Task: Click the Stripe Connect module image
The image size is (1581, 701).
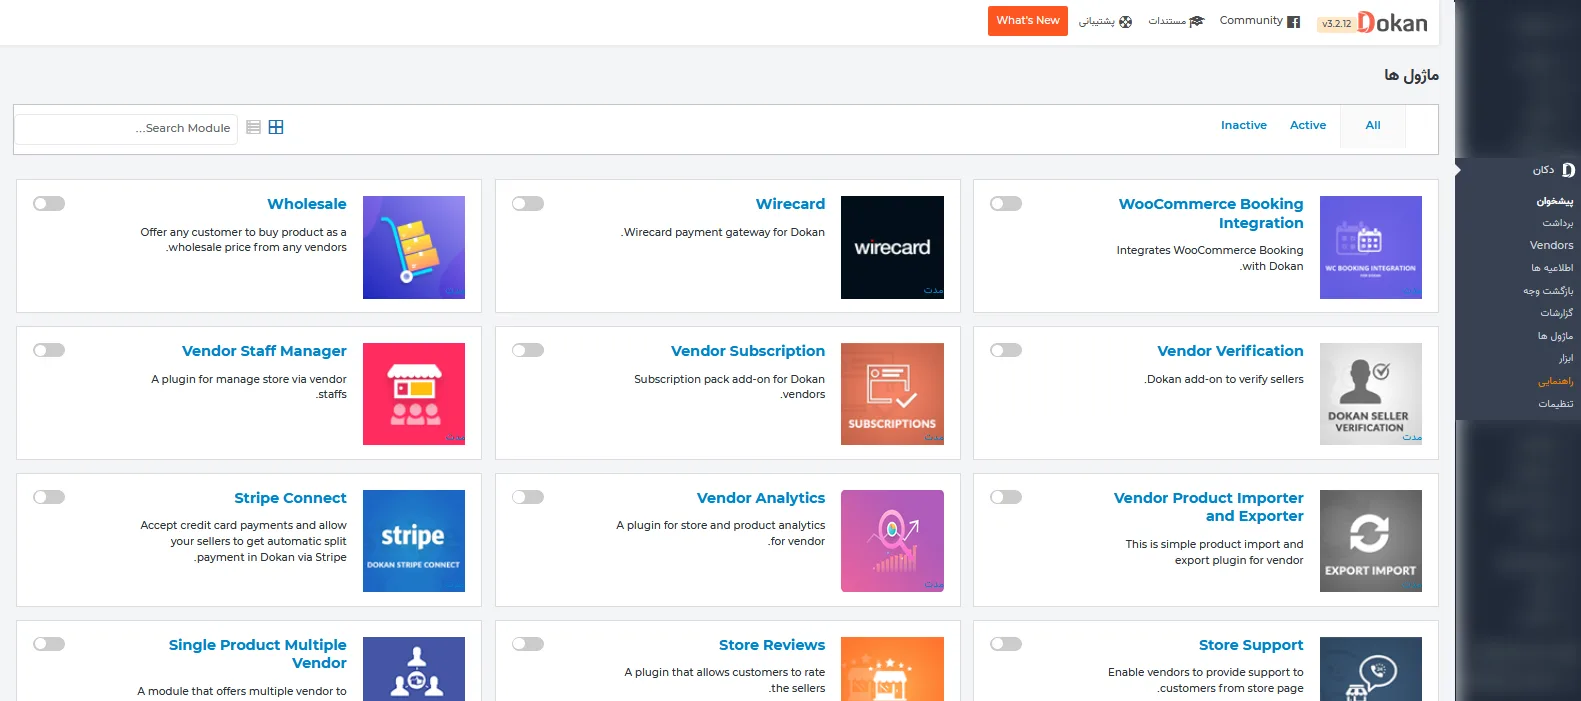Action: point(414,541)
